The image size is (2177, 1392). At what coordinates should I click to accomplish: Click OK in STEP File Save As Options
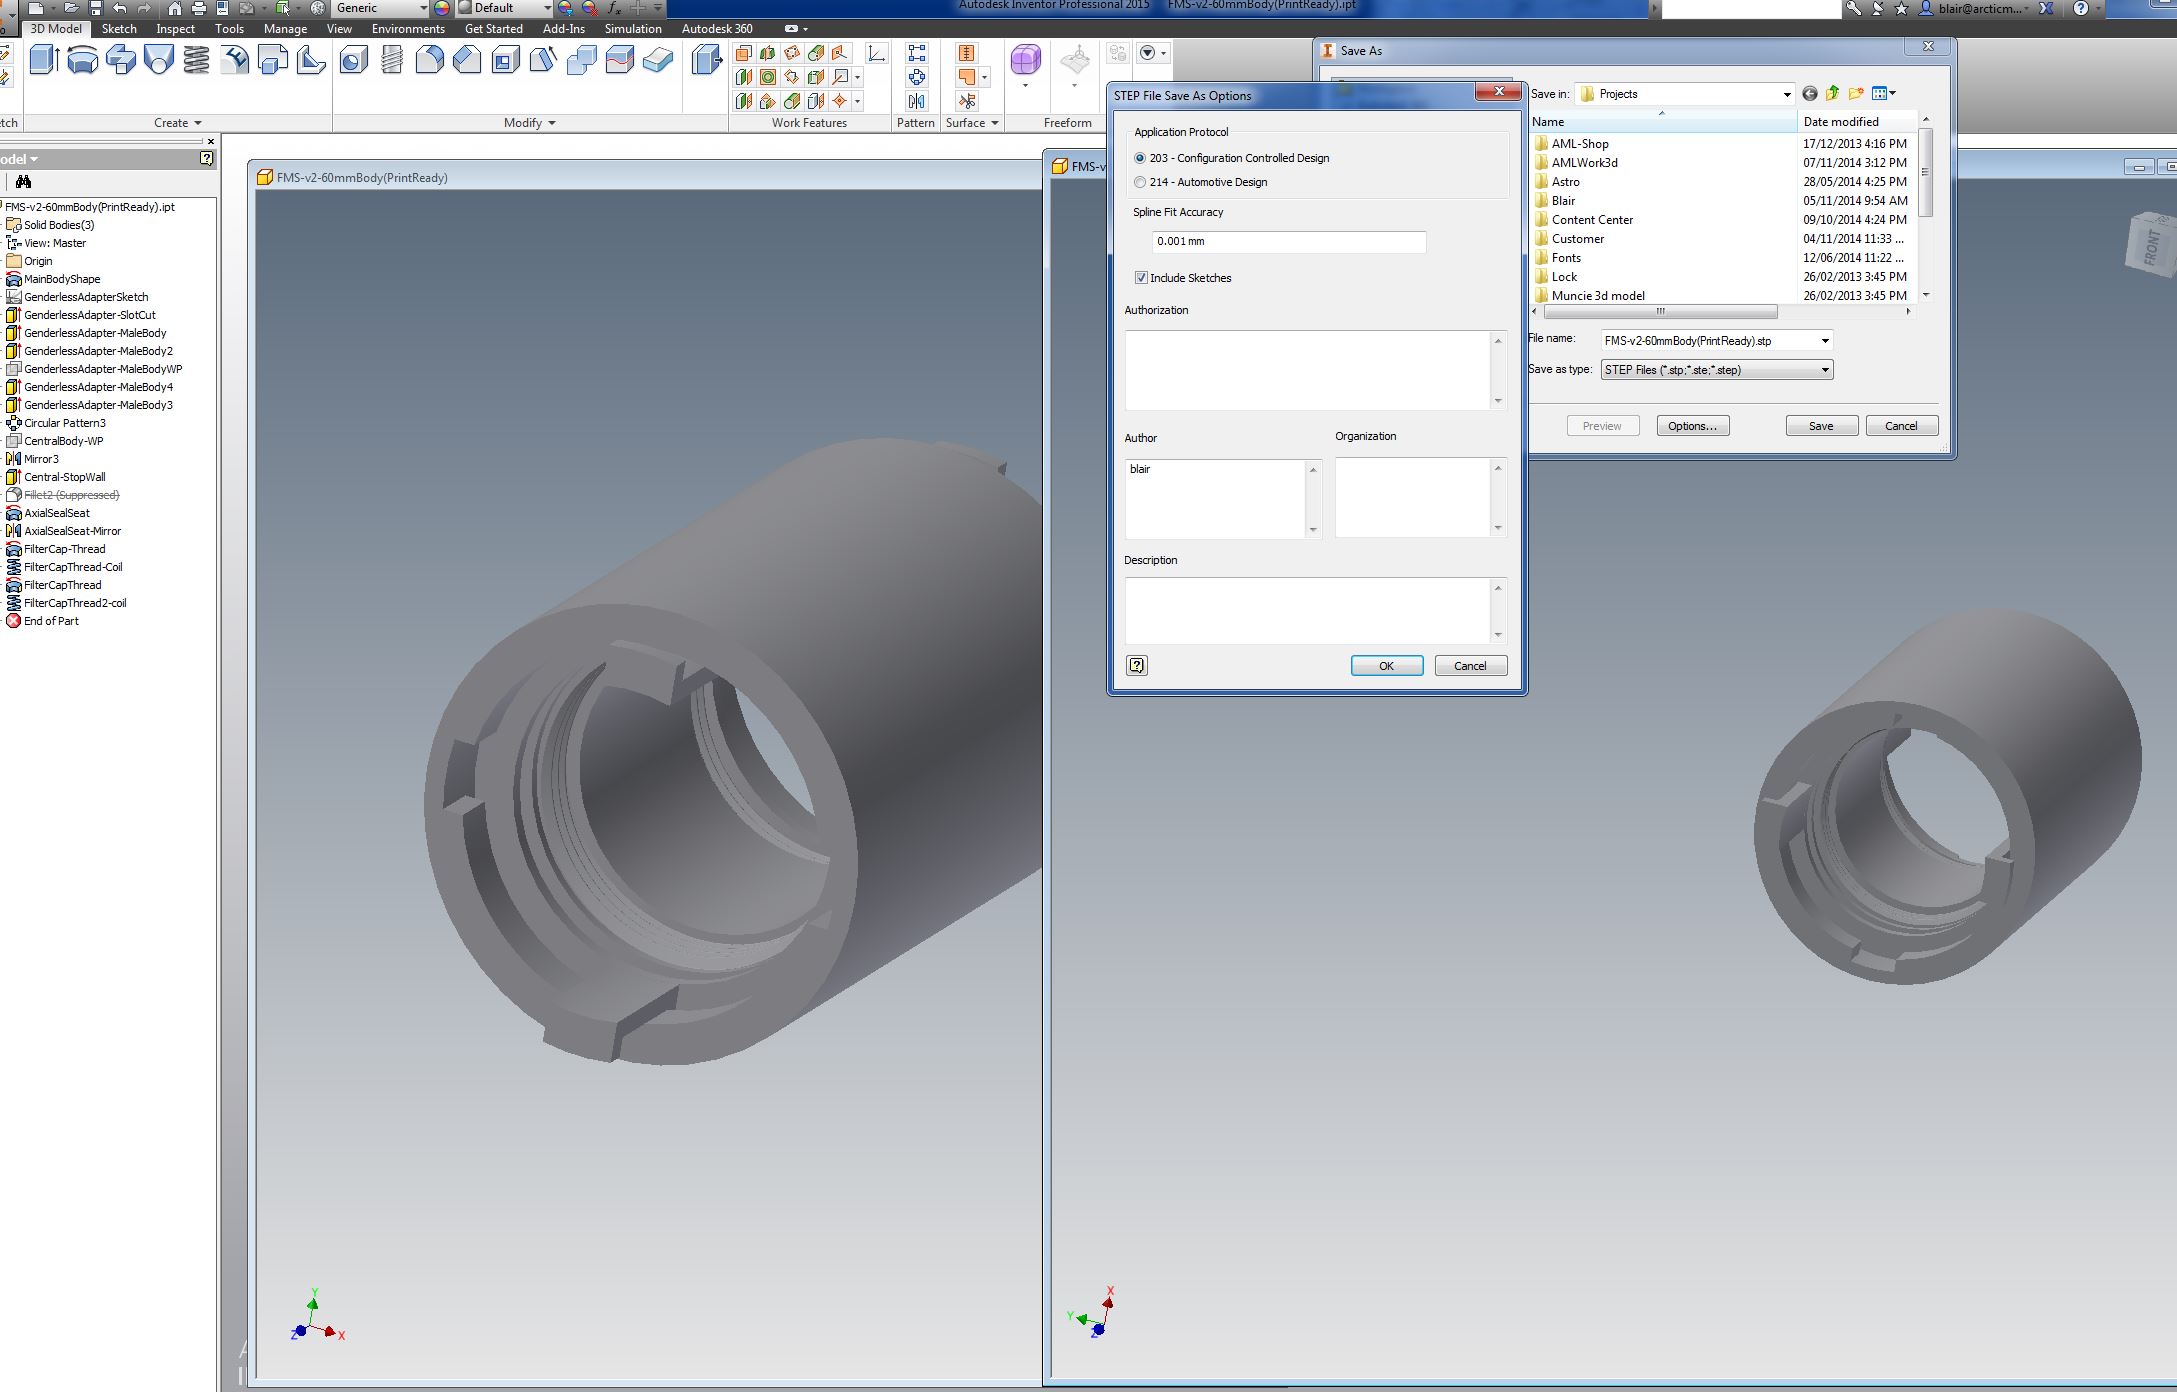click(x=1387, y=666)
